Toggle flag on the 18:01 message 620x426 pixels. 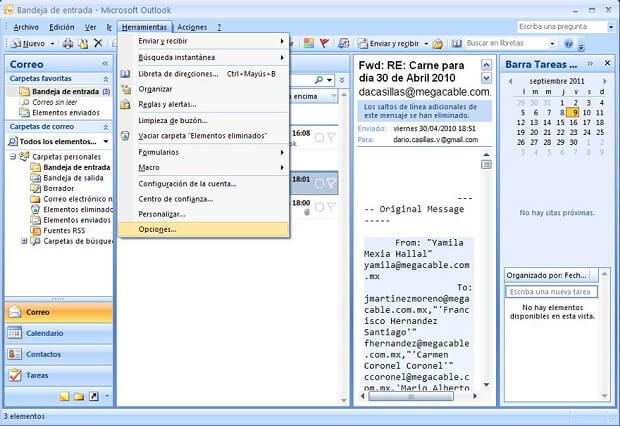coord(331,183)
